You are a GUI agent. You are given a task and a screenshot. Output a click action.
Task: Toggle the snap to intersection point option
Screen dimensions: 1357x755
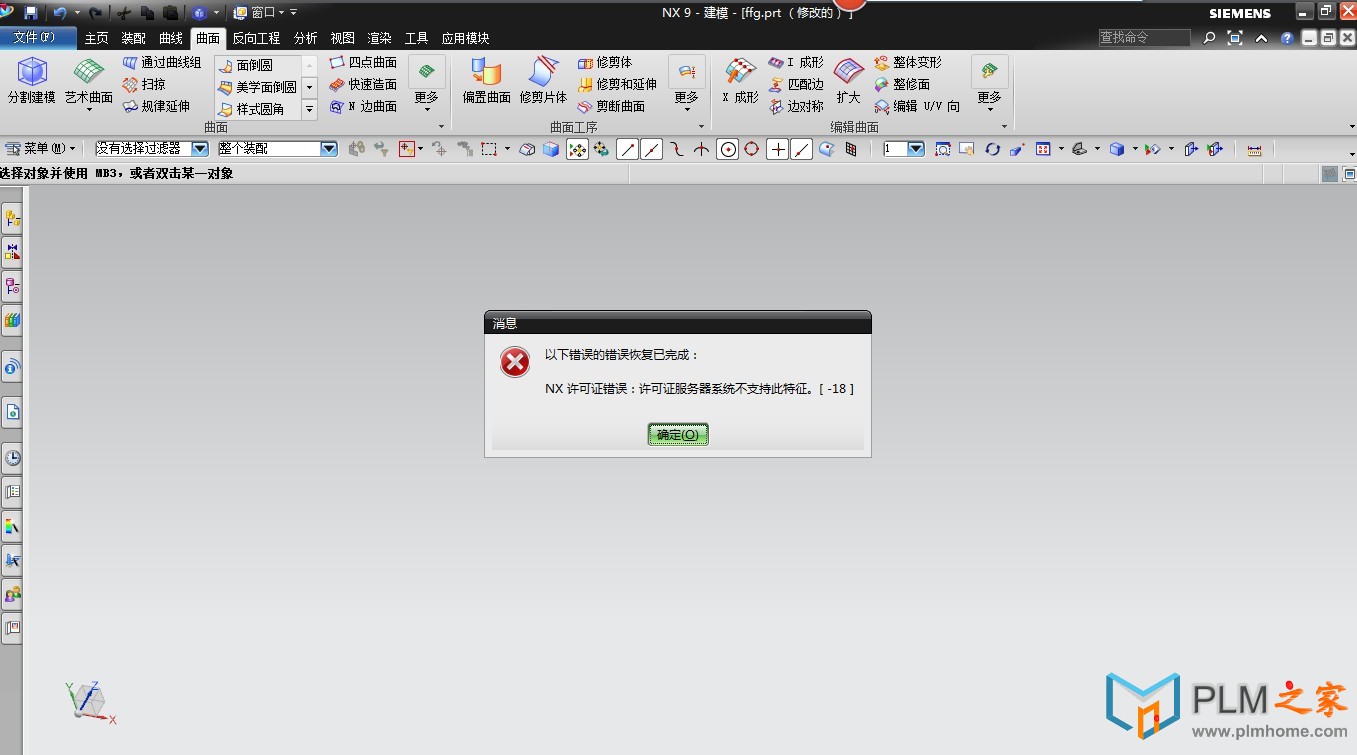(x=701, y=149)
